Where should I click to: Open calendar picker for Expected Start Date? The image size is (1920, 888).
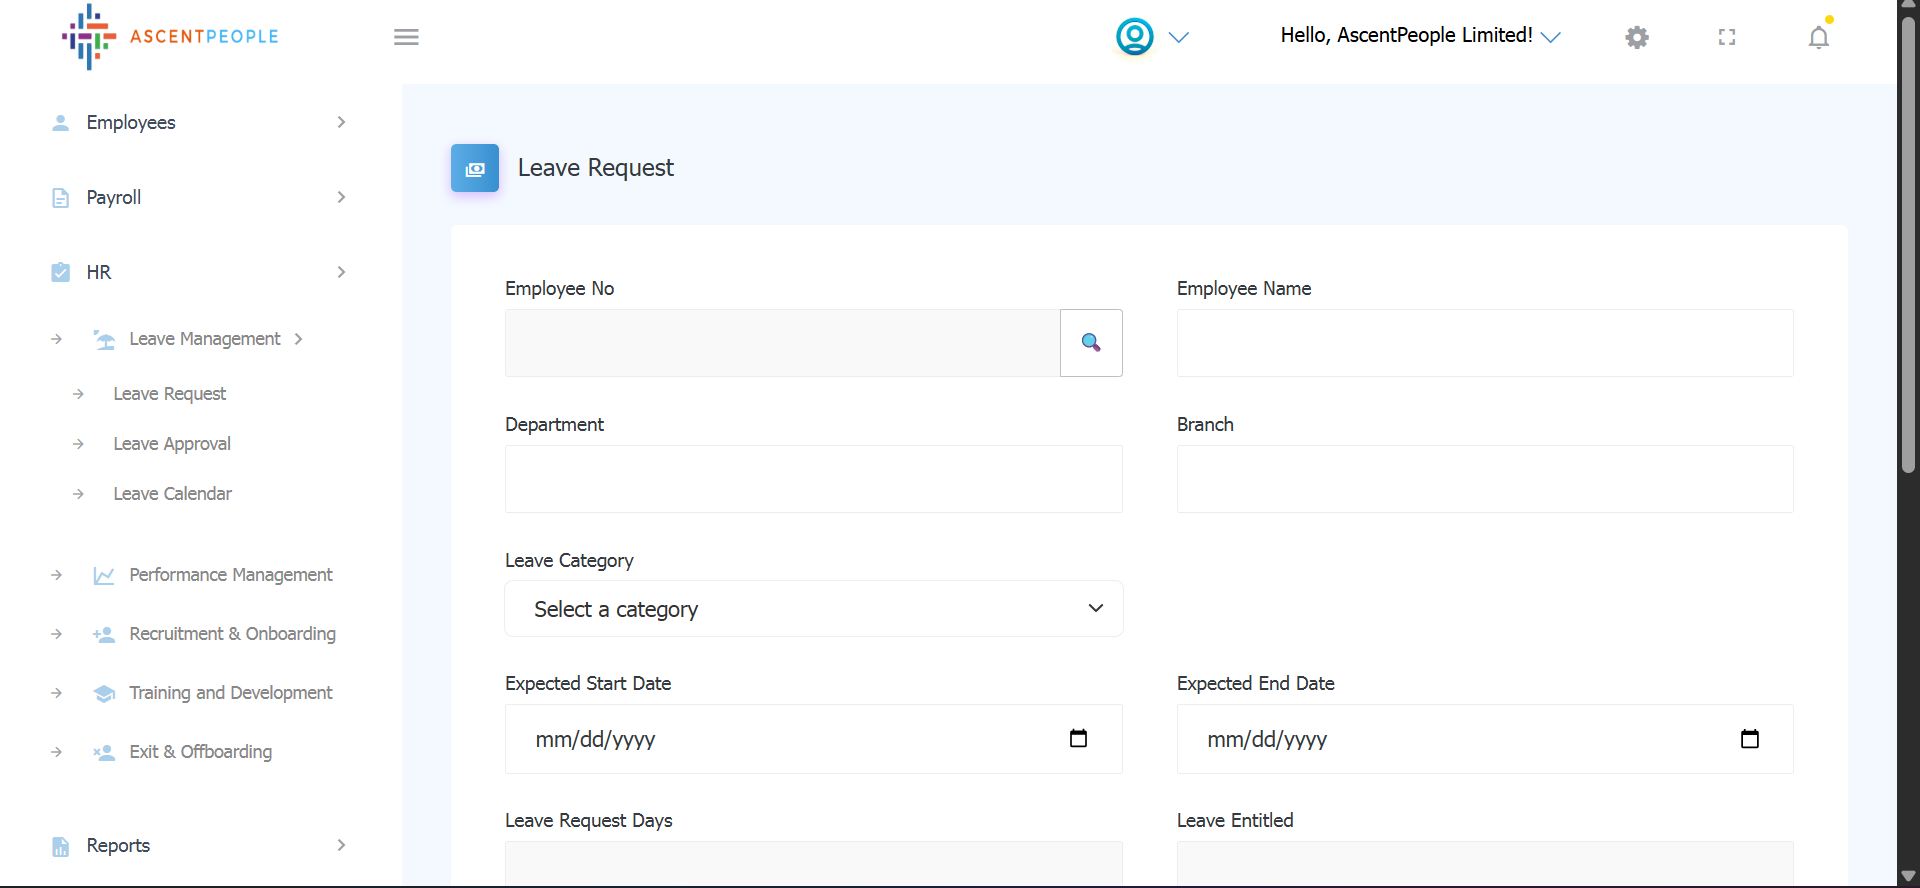coord(1078,739)
